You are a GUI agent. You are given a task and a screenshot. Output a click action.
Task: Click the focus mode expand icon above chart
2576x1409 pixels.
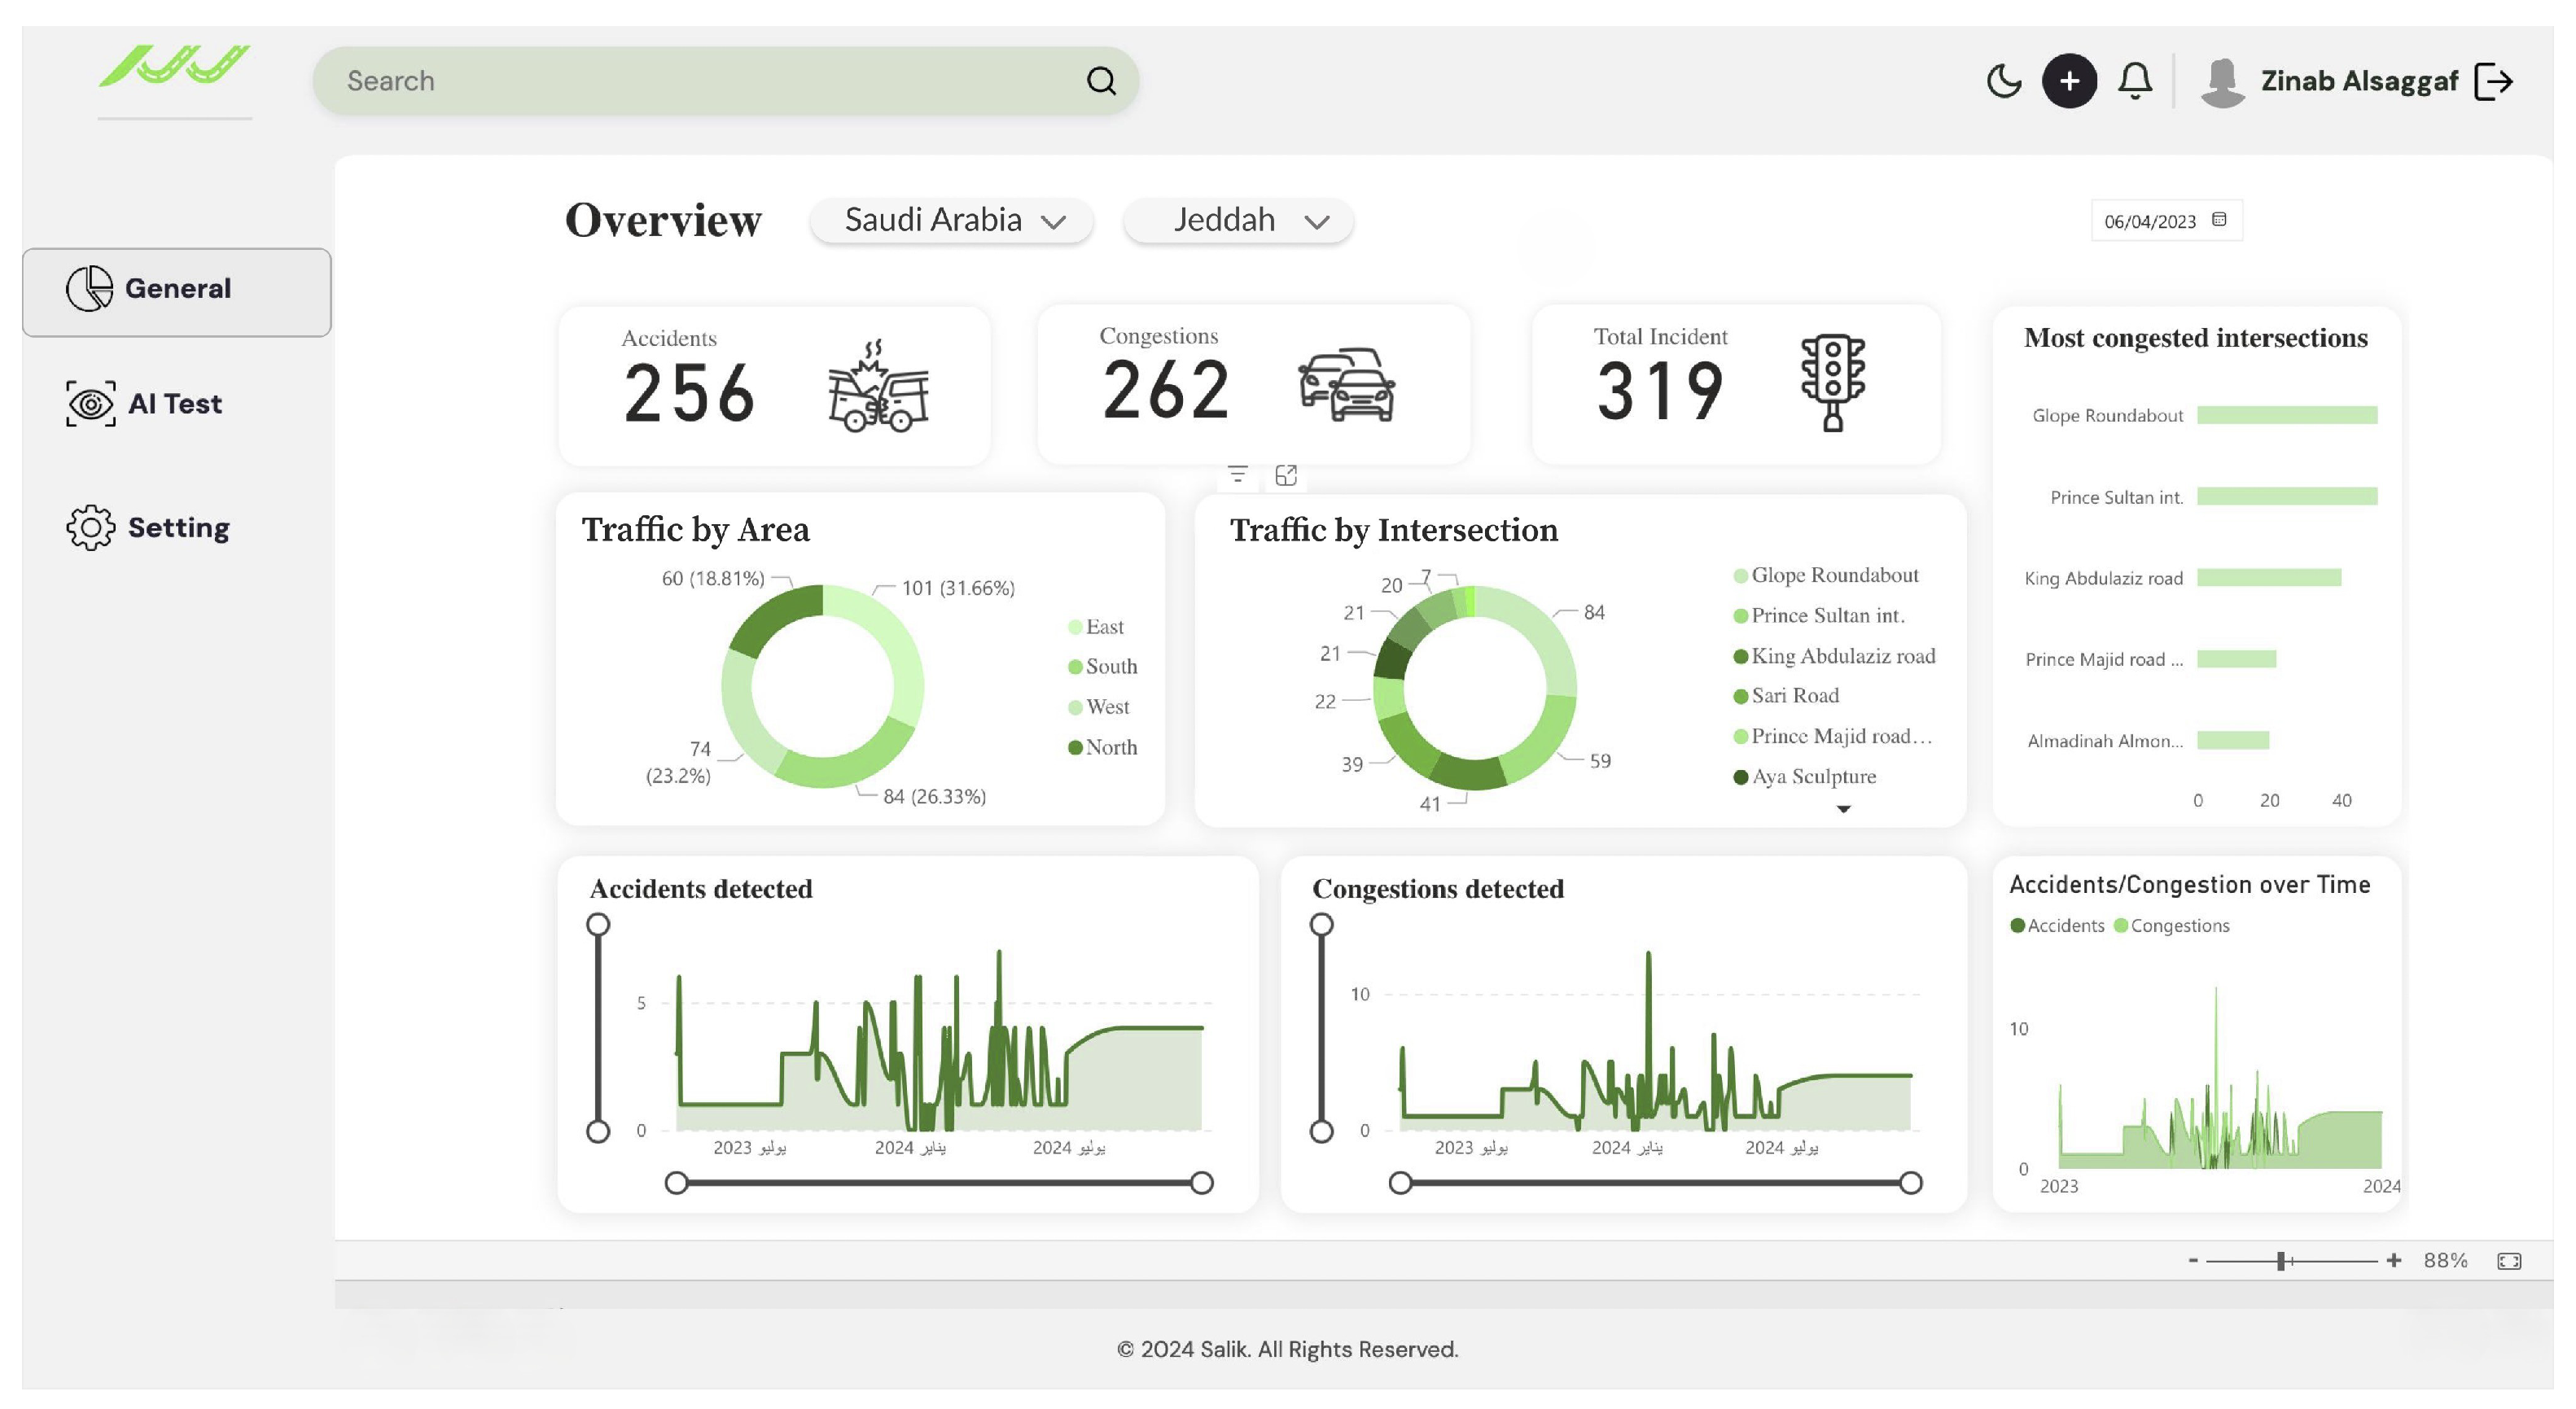pos(1286,475)
